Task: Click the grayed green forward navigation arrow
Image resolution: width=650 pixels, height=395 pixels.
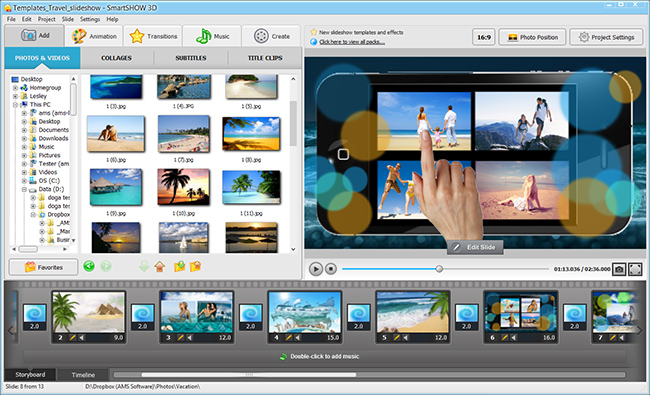Action: (106, 266)
